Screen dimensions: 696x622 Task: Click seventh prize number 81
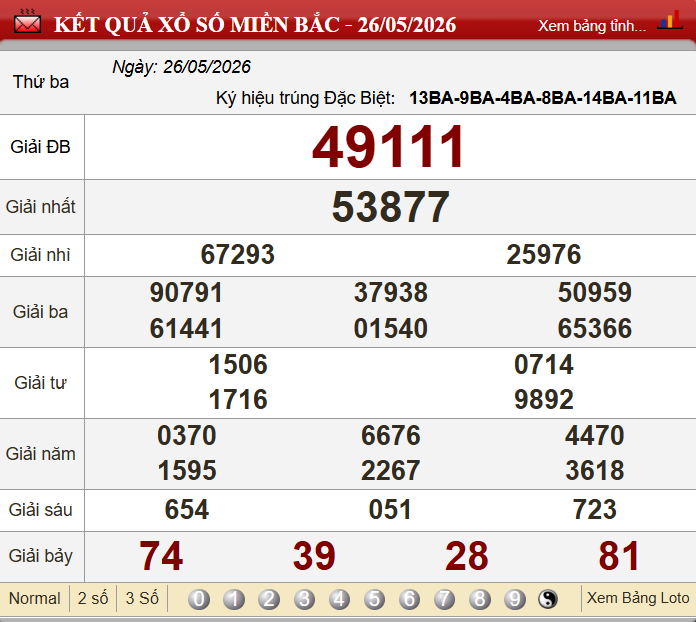[x=619, y=556]
